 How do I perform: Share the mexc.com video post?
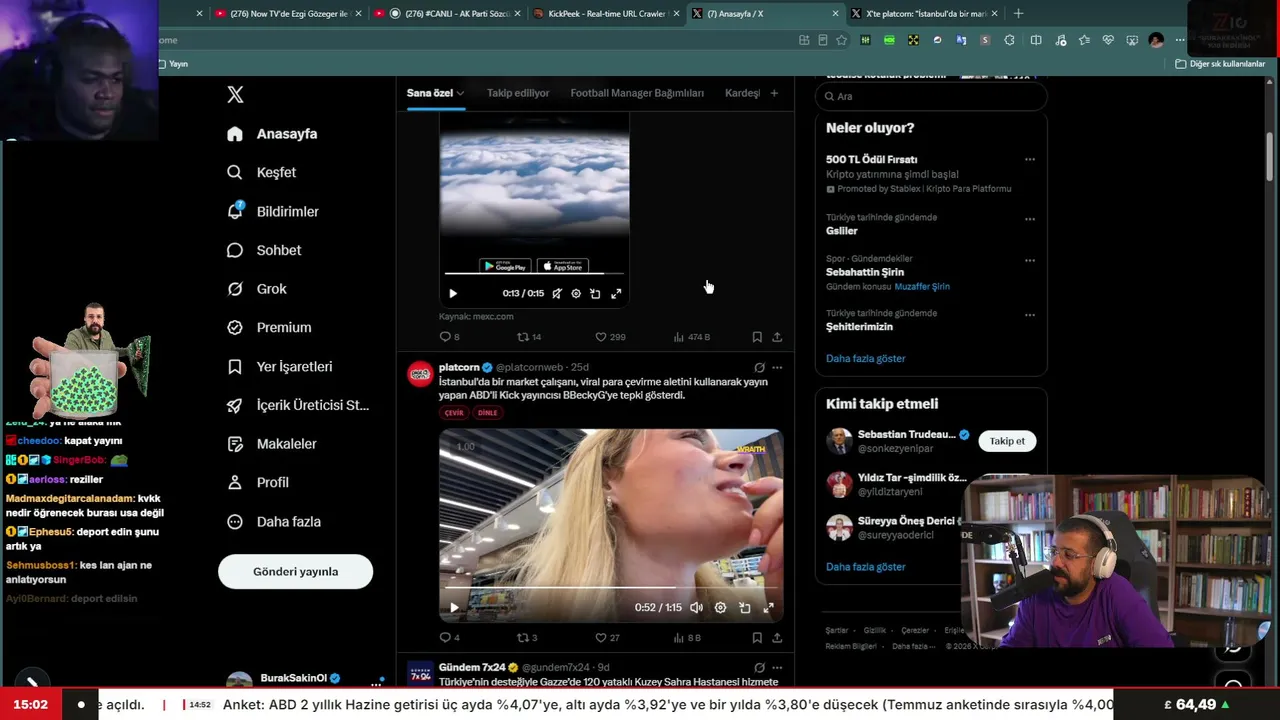(x=777, y=337)
